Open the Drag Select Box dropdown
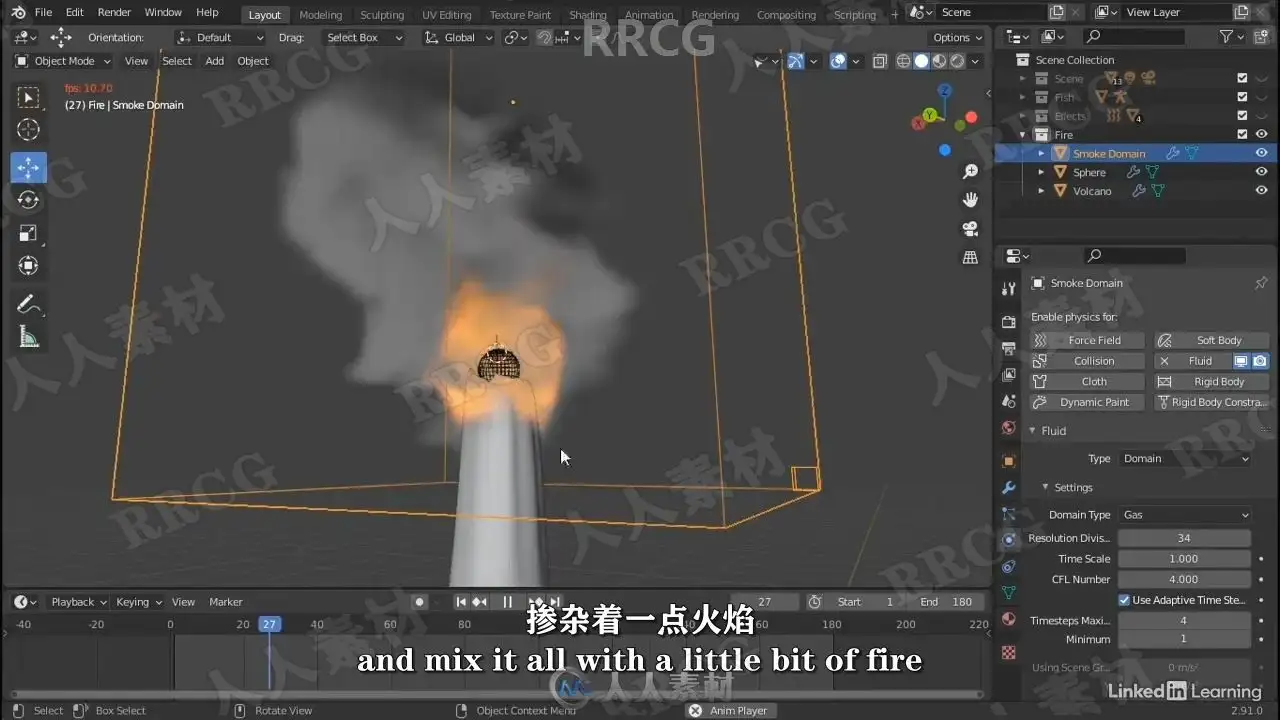This screenshot has width=1280, height=720. (363, 37)
